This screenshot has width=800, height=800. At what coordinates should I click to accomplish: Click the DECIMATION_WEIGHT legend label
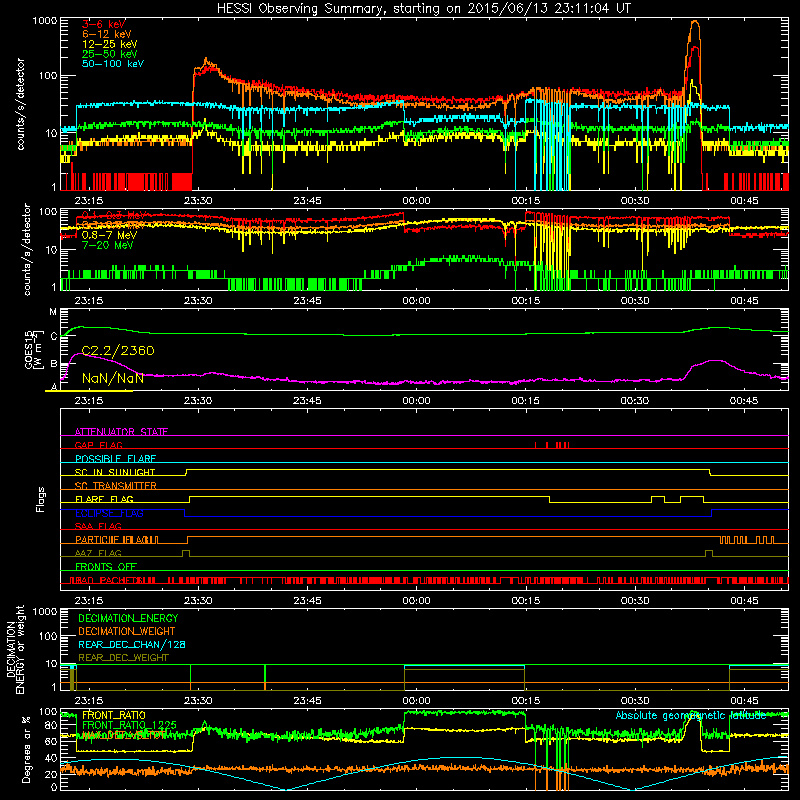127,631
